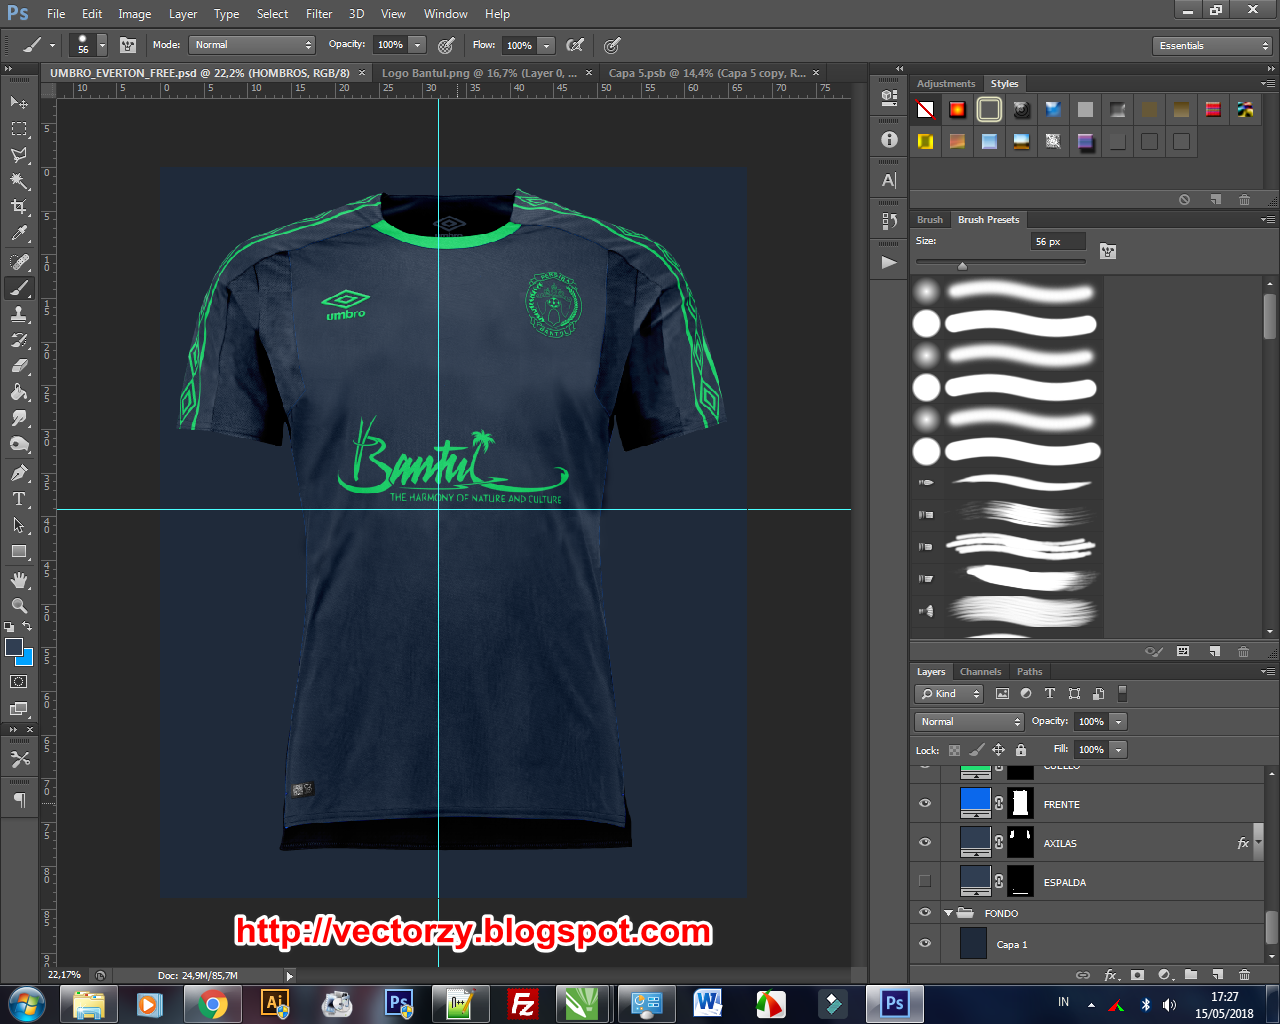The width and height of the screenshot is (1280, 1024).
Task: Switch to the Adjustments tab
Action: (945, 84)
